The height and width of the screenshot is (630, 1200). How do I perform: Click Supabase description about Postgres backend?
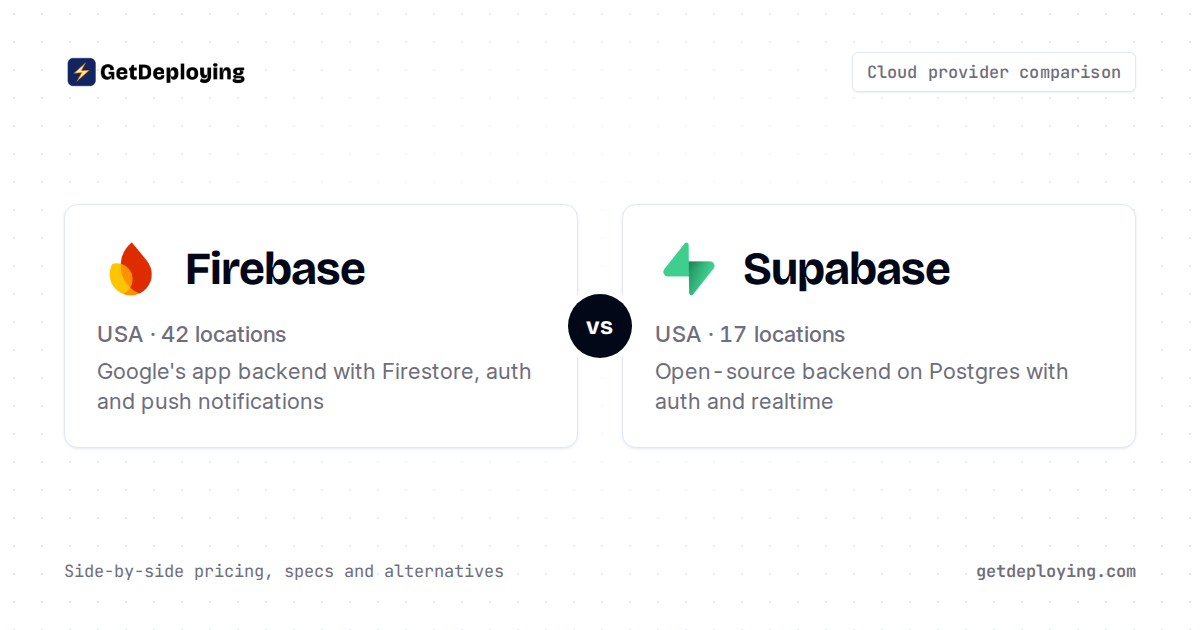[861, 386]
